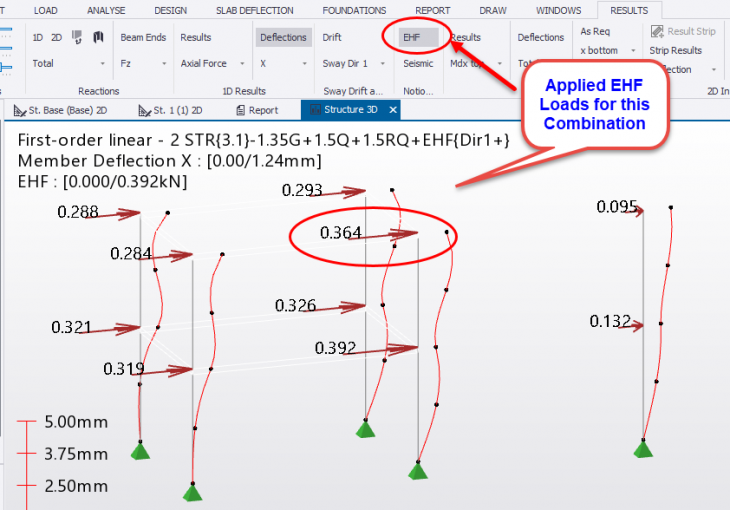Toggle As Req 2D results
Screen dimensions: 730x510
pos(595,32)
